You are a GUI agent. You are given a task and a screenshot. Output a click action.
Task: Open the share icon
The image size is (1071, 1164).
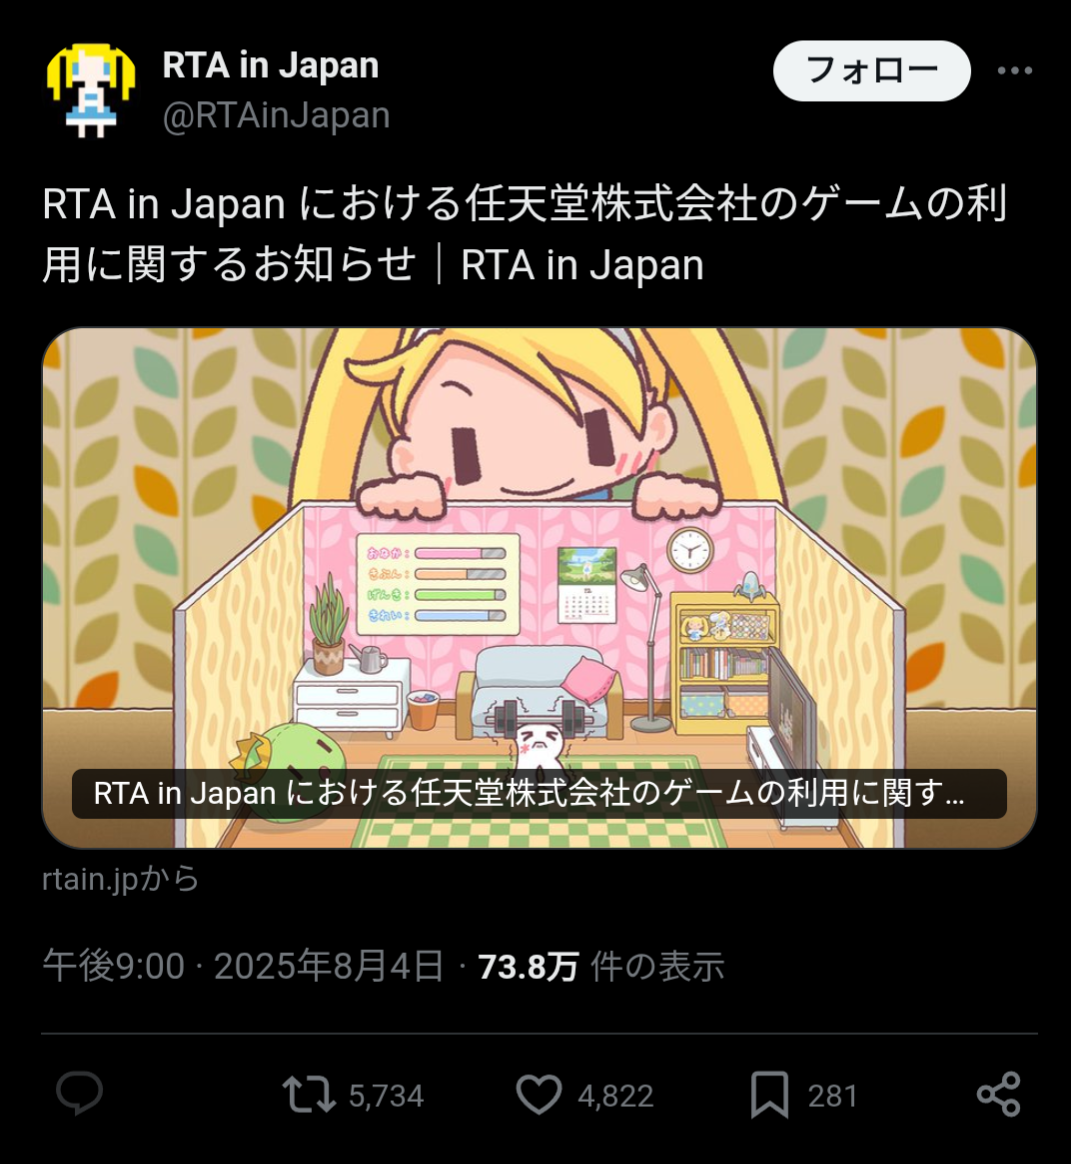(999, 1094)
